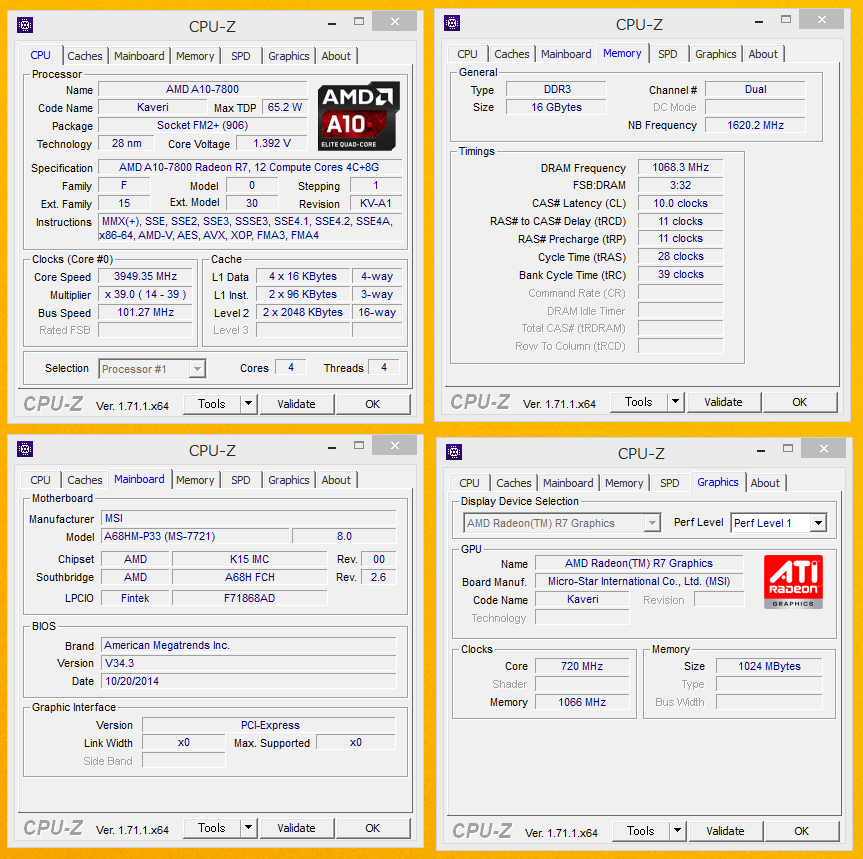Click Validate in the Graphics window
863x859 pixels.
pyautogui.click(x=726, y=831)
